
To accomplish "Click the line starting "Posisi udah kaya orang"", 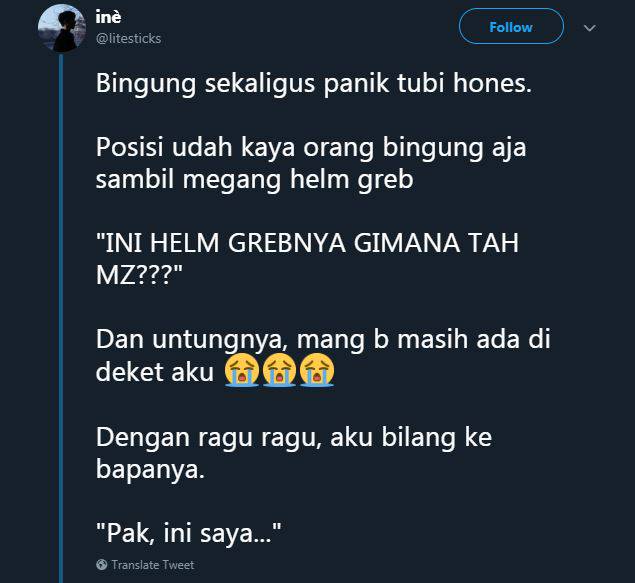I will [x=311, y=148].
